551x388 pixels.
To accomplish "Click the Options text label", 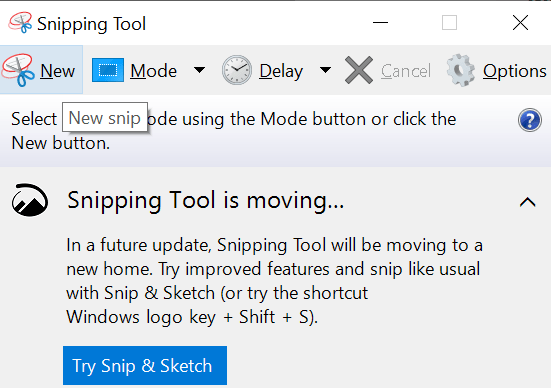I will (x=515, y=72).
